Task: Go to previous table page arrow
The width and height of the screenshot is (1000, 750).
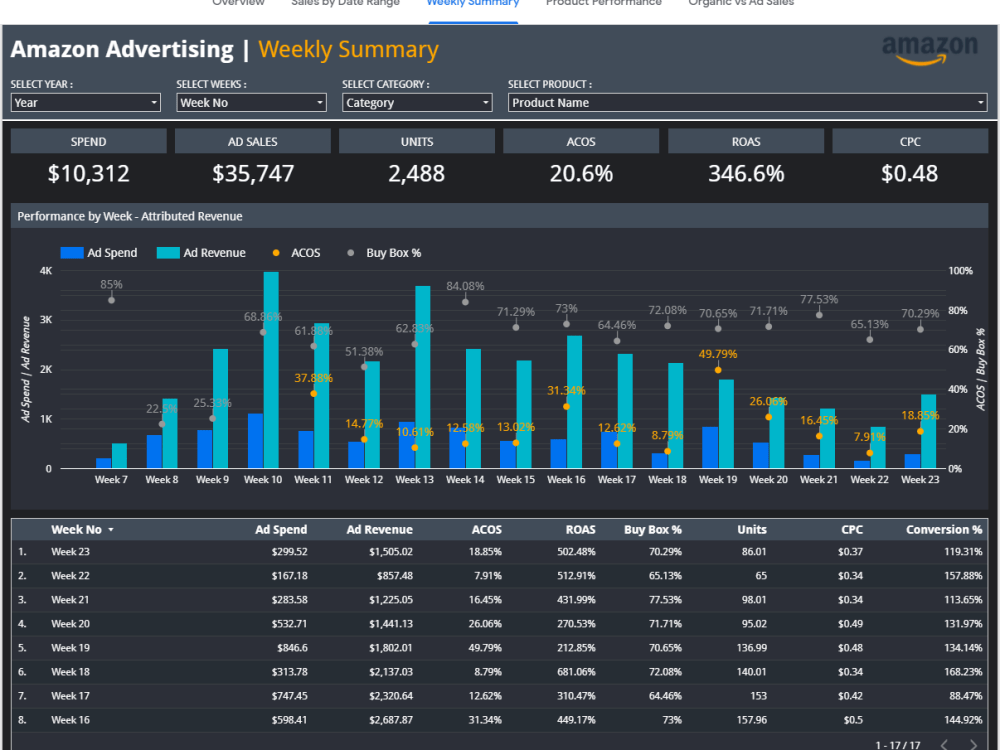Action: tap(945, 744)
